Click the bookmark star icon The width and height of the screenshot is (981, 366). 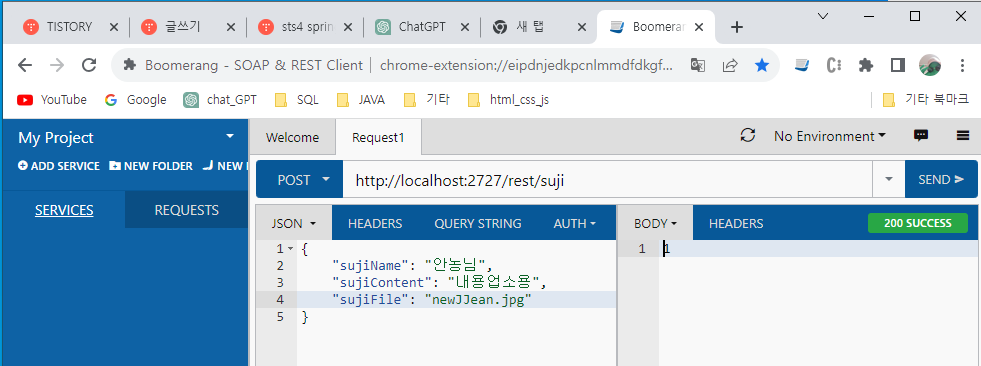761,65
